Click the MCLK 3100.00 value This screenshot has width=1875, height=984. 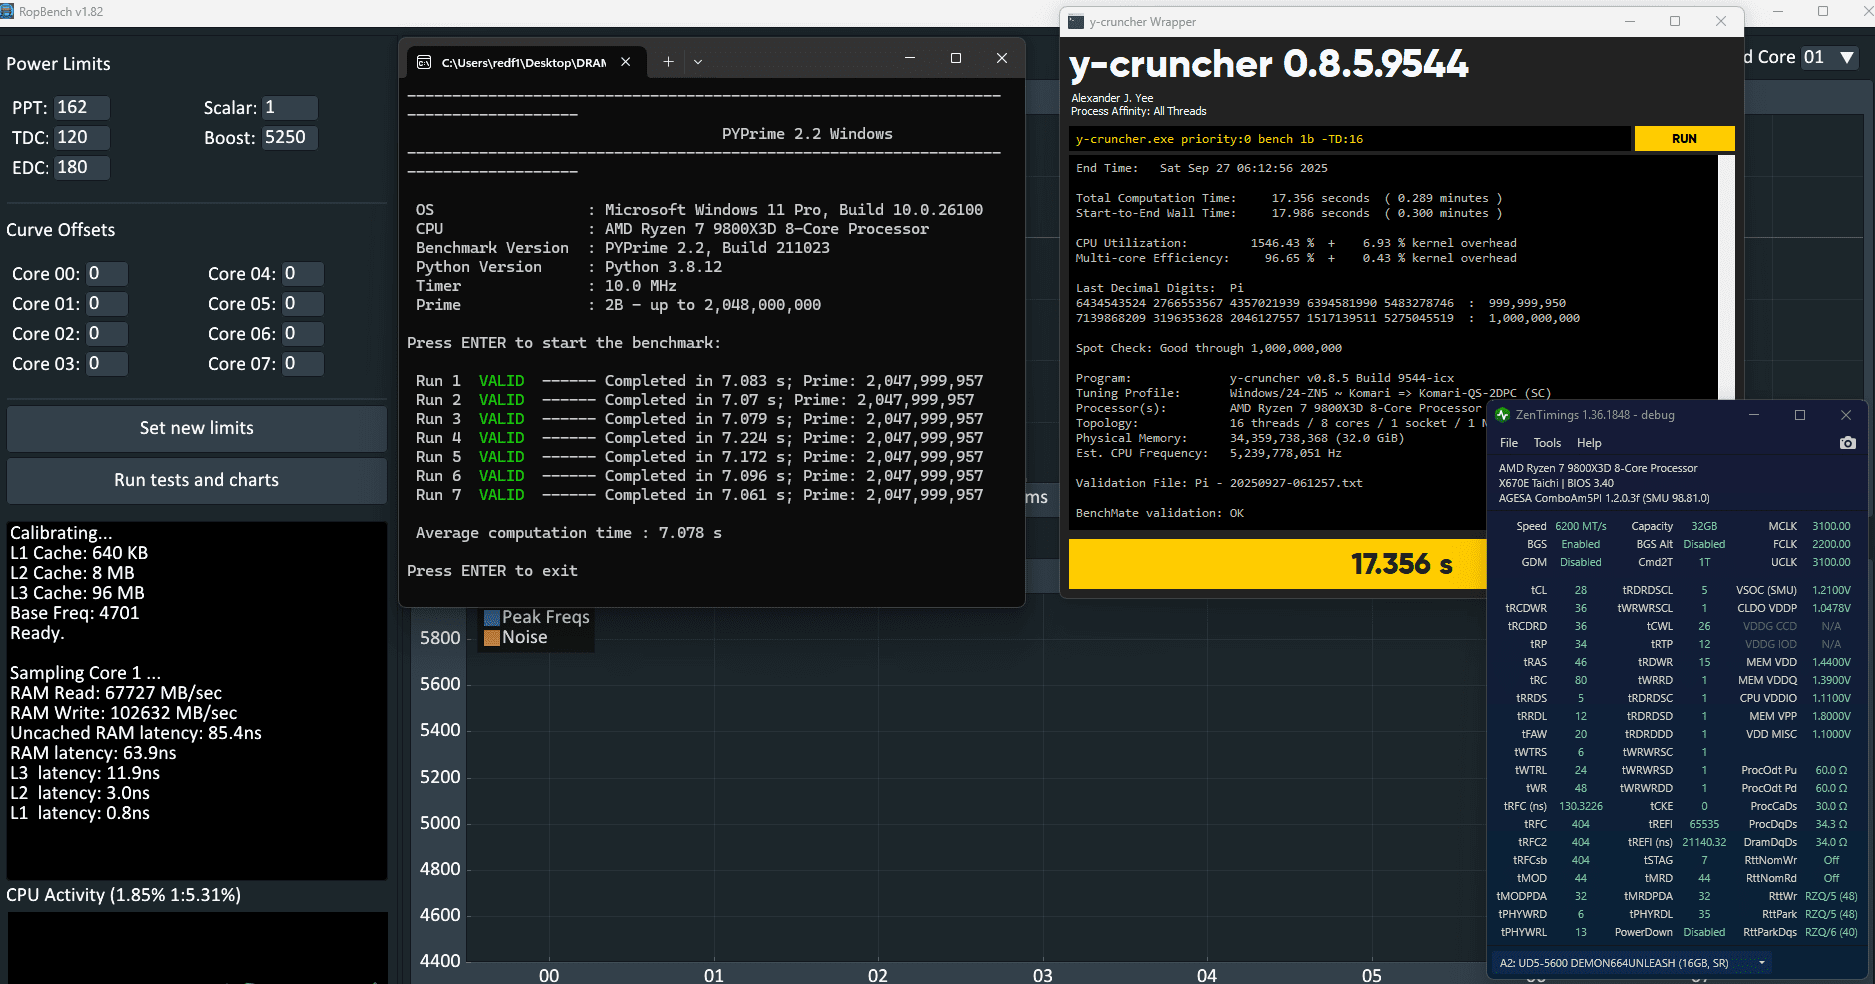click(1831, 526)
